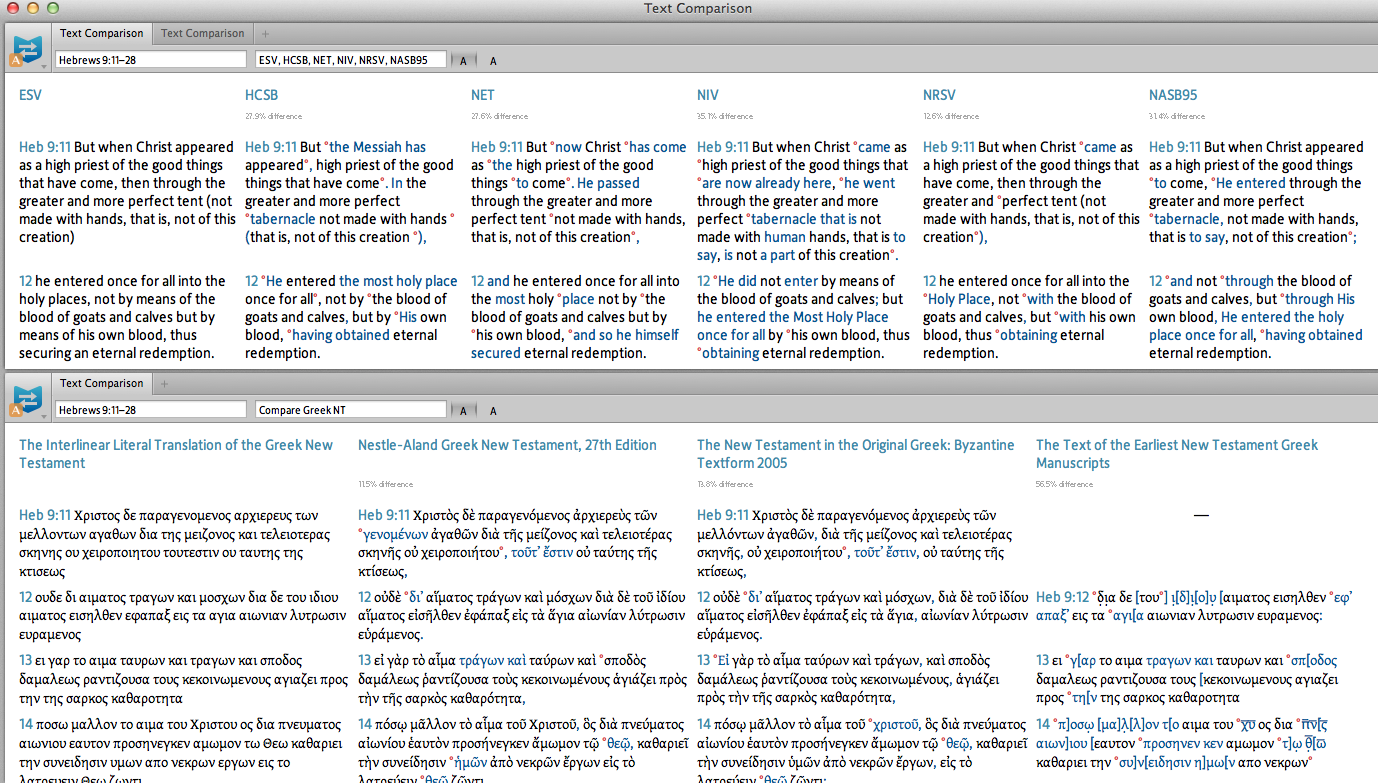Click the highlighted words 'the Messiah has' in HCSB
The image size is (1378, 783).
(378, 147)
